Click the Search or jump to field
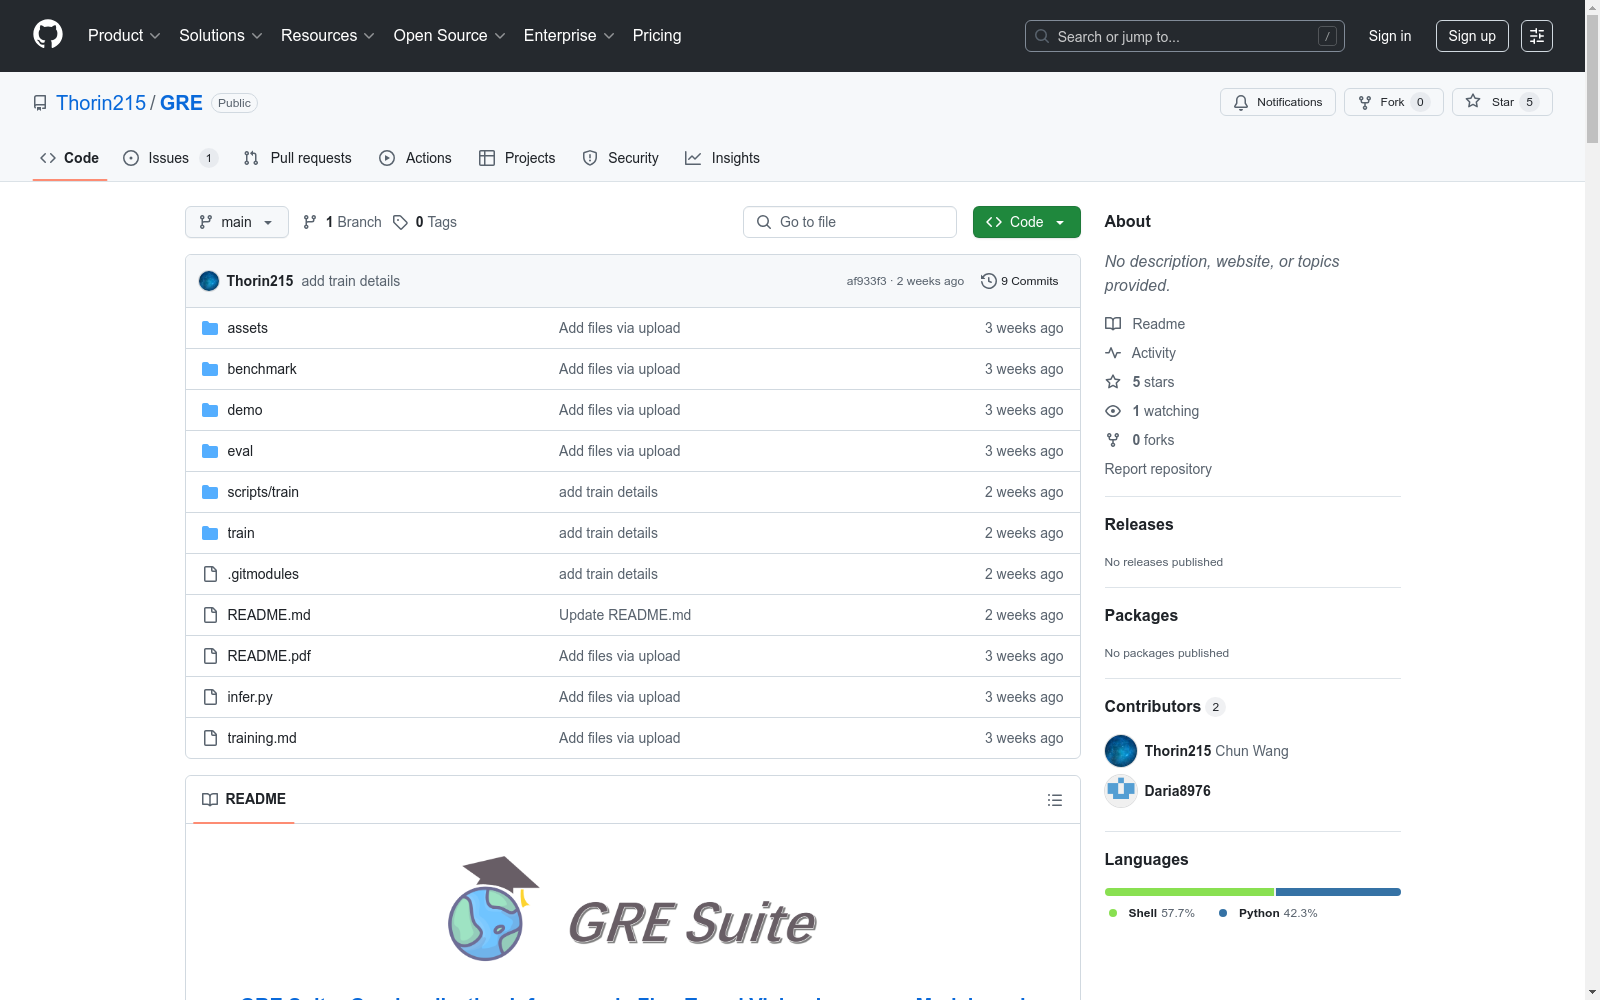 (x=1185, y=36)
